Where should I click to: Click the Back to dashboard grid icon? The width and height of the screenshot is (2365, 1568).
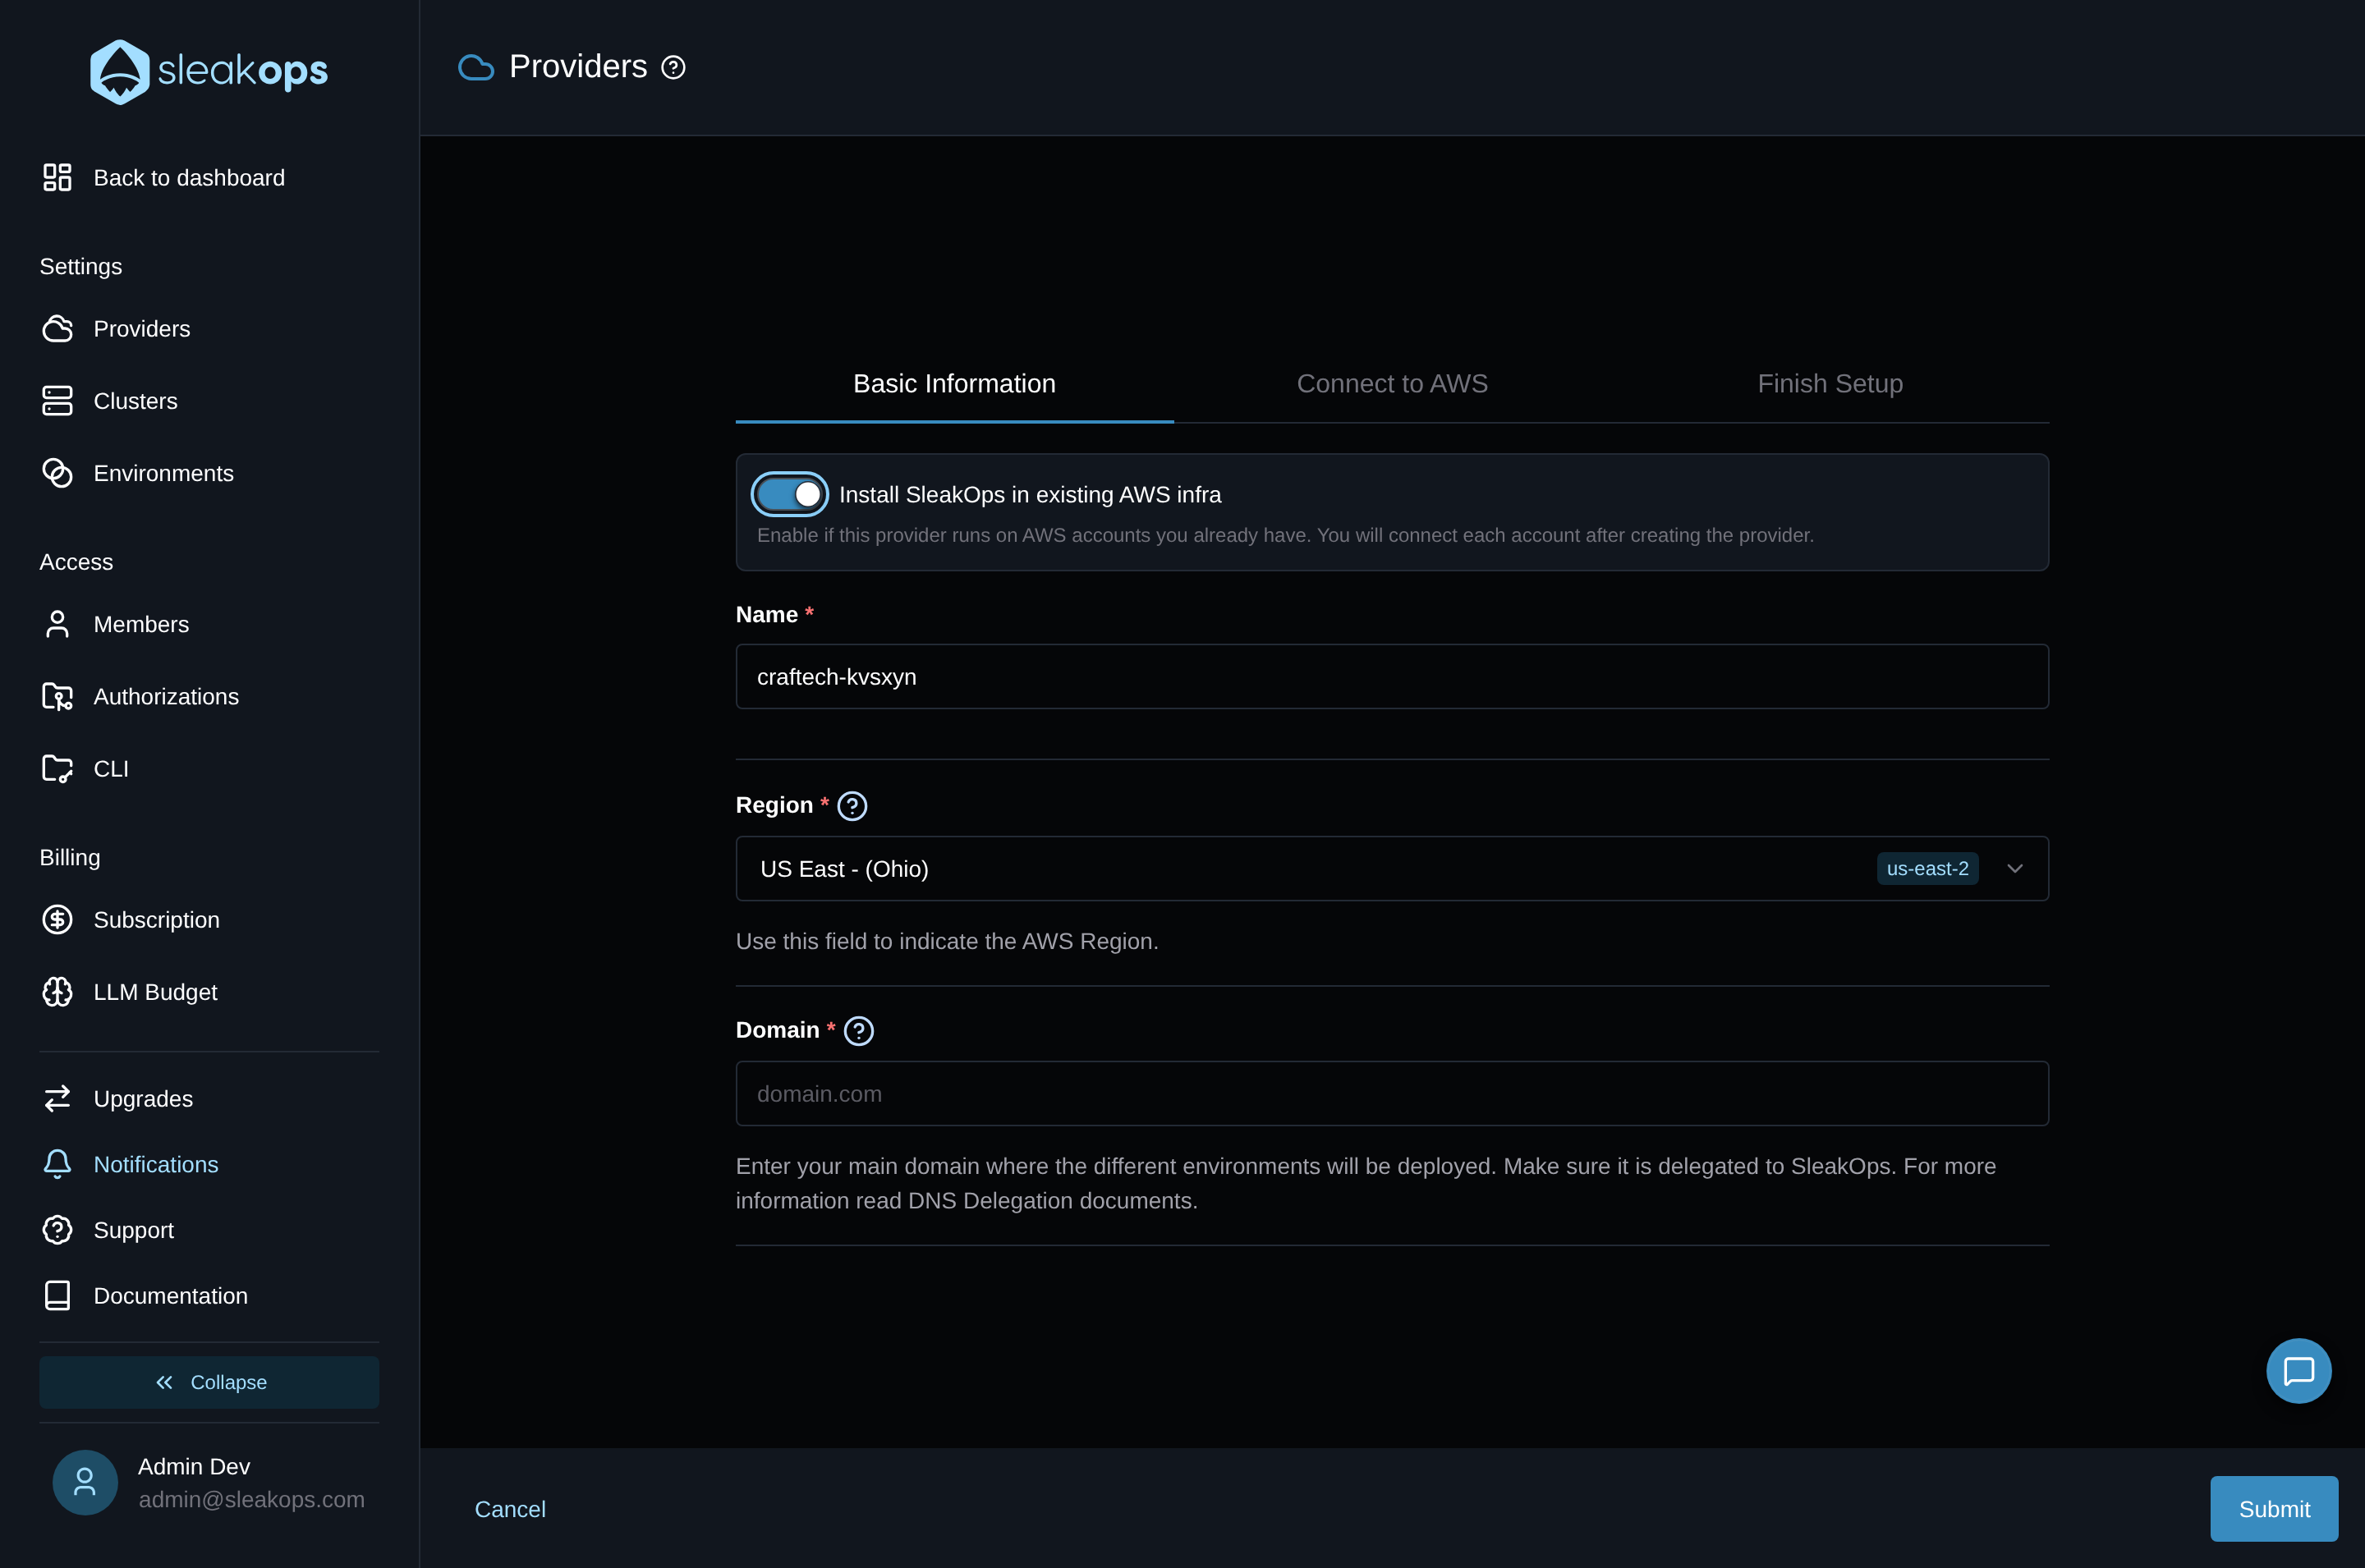coord(57,178)
